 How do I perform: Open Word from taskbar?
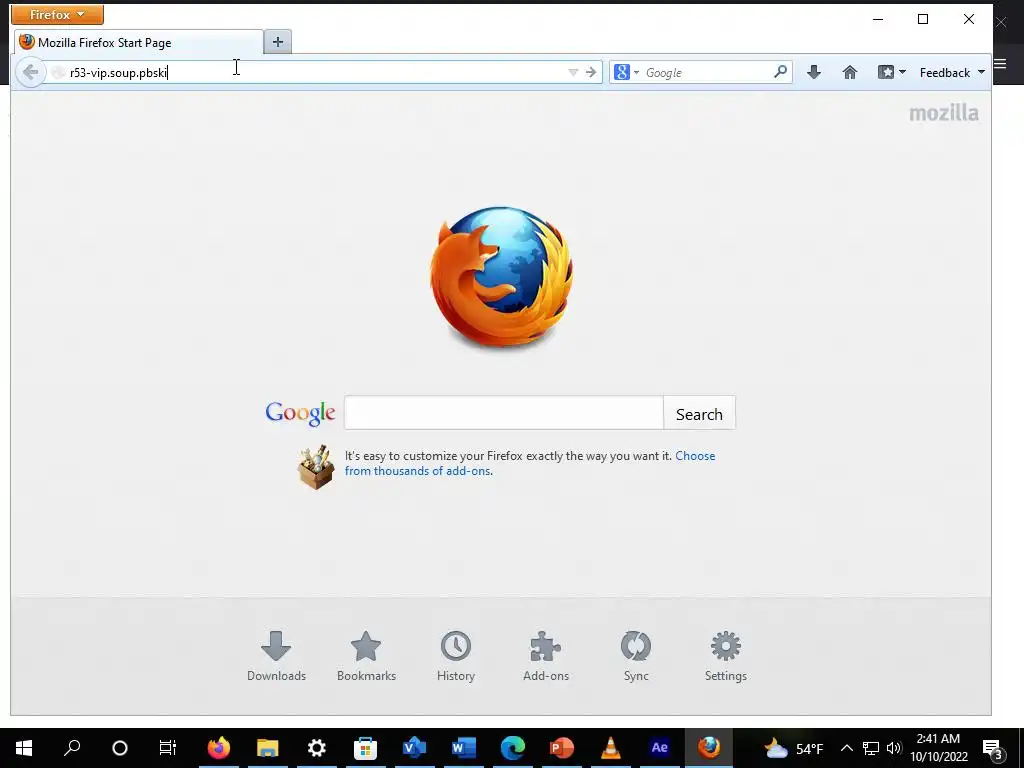pyautogui.click(x=464, y=748)
